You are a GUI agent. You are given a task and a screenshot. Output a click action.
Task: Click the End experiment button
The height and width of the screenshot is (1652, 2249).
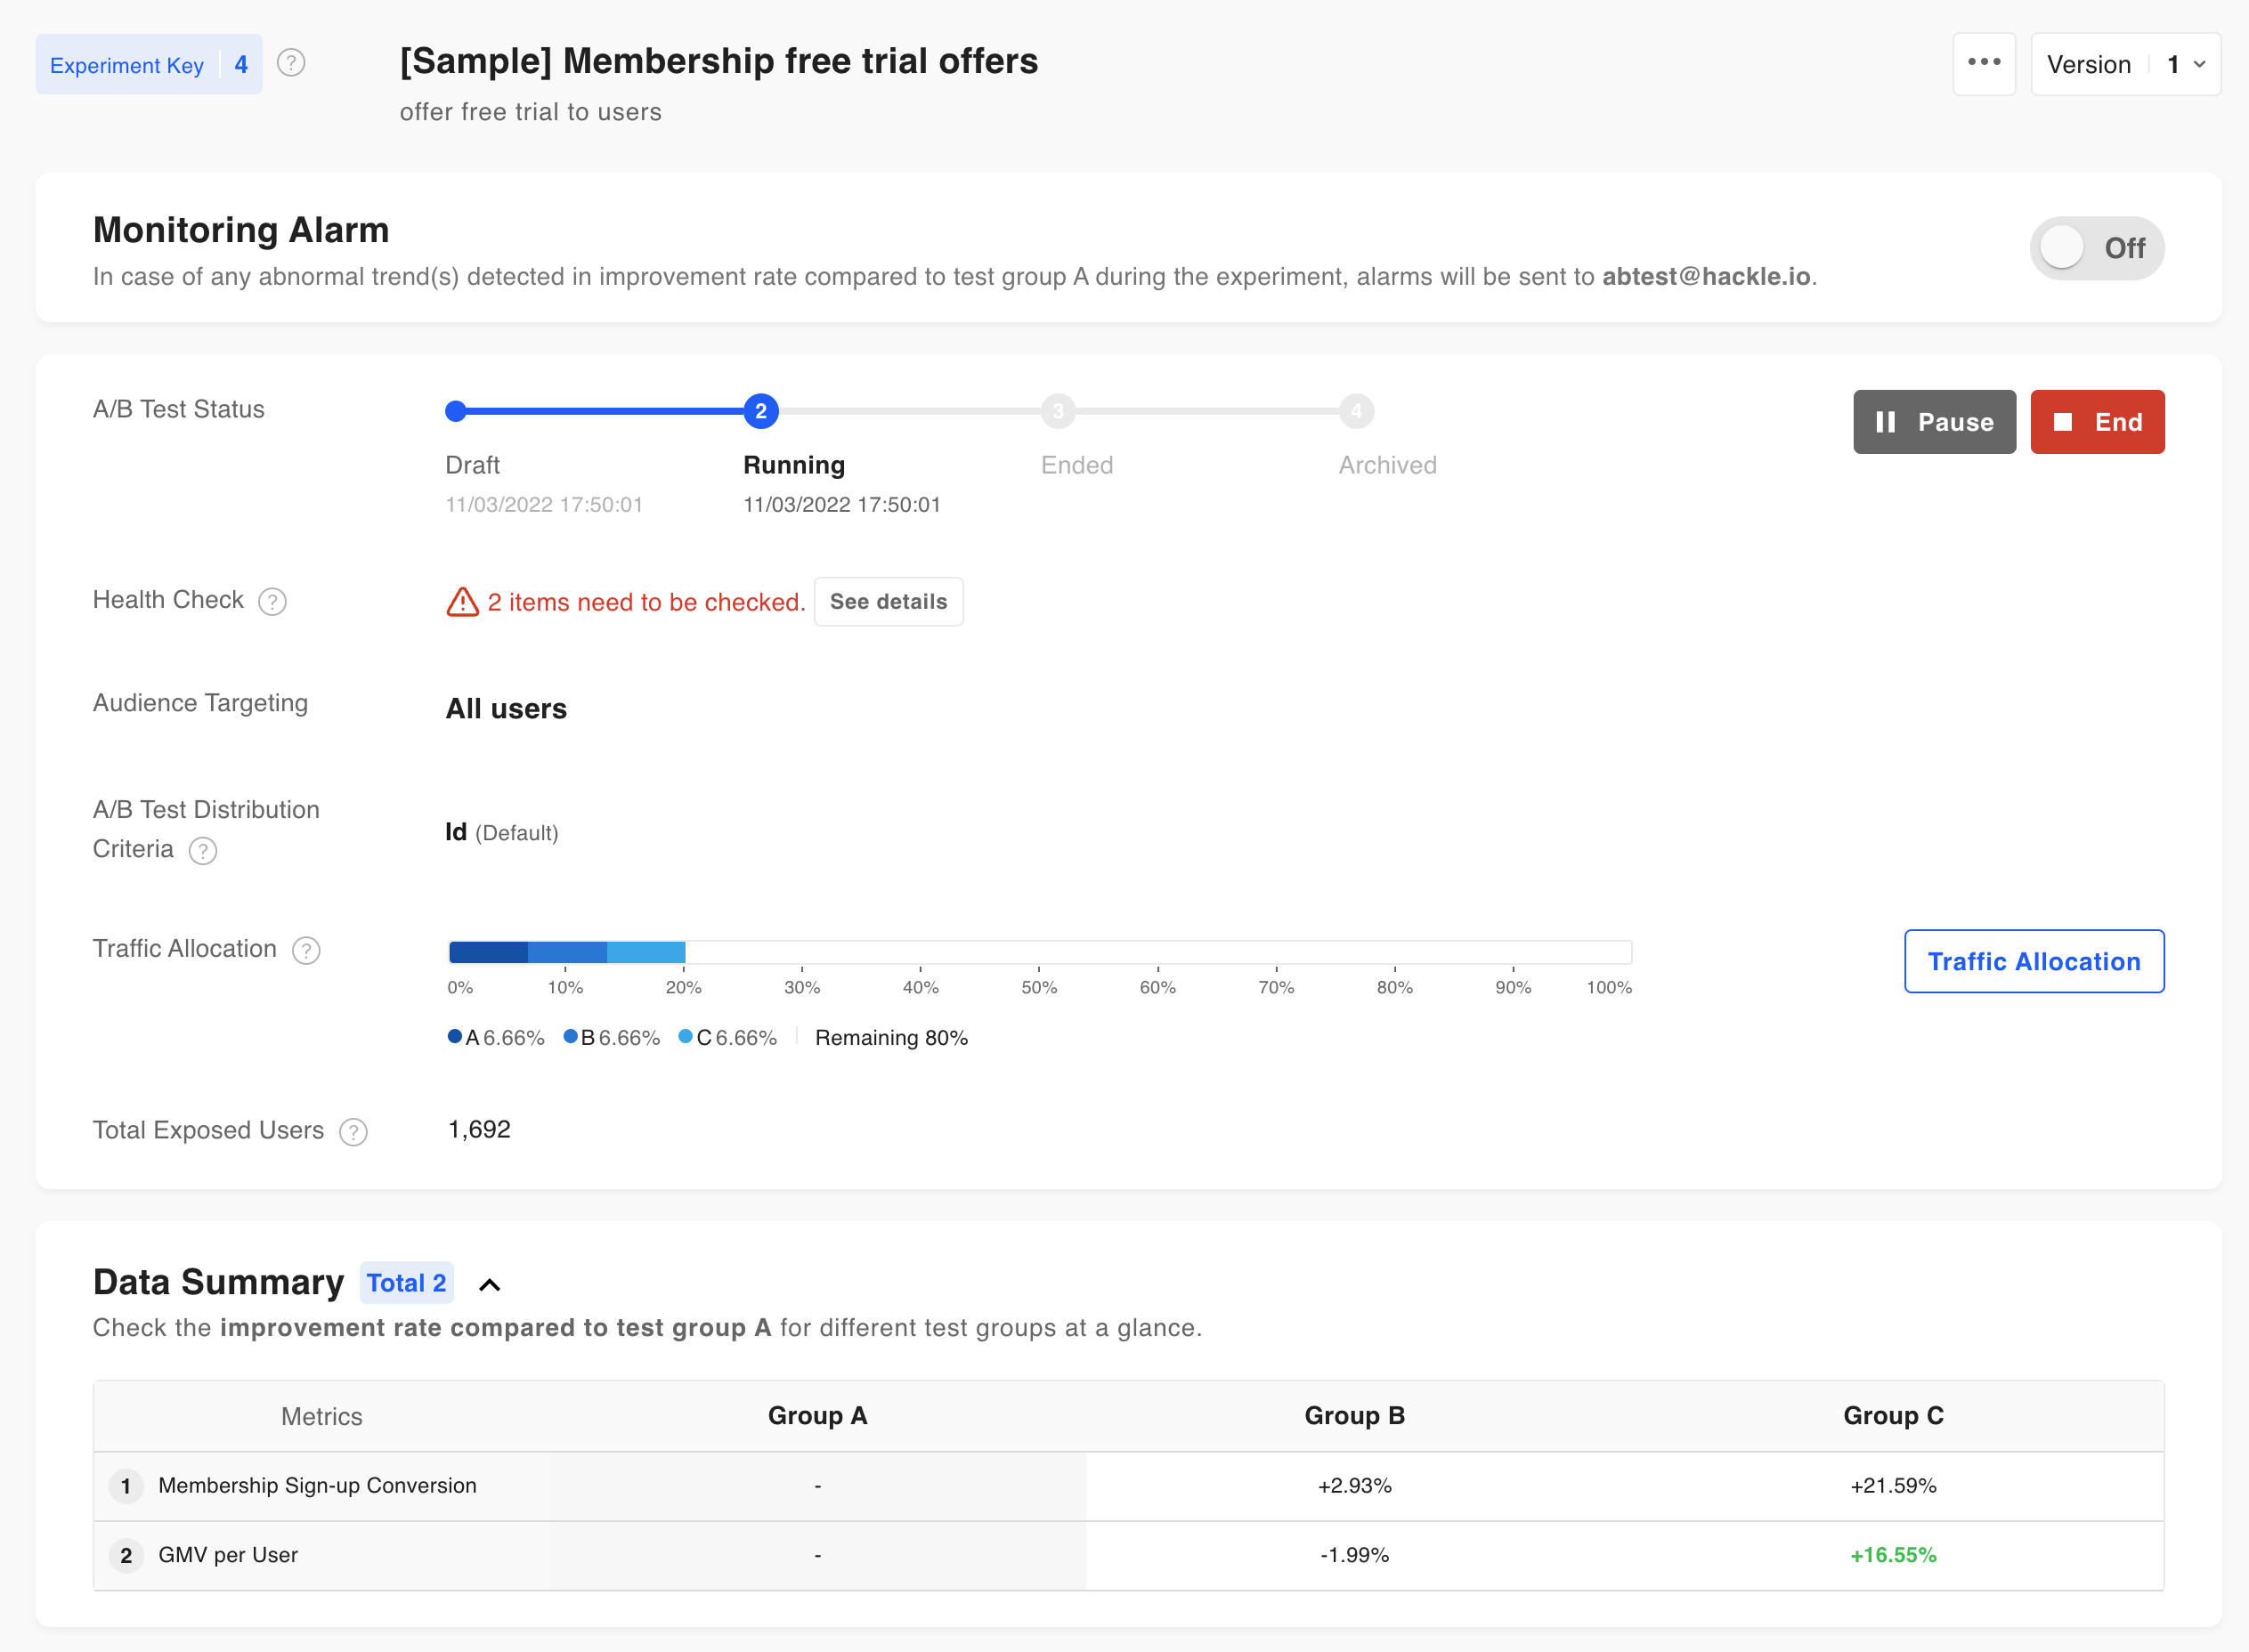(x=2096, y=422)
